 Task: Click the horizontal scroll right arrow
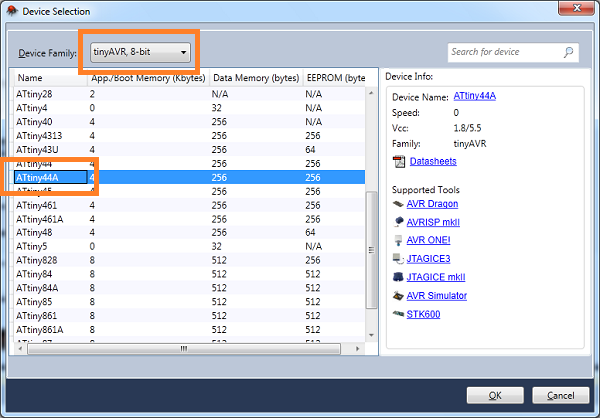coord(357,349)
